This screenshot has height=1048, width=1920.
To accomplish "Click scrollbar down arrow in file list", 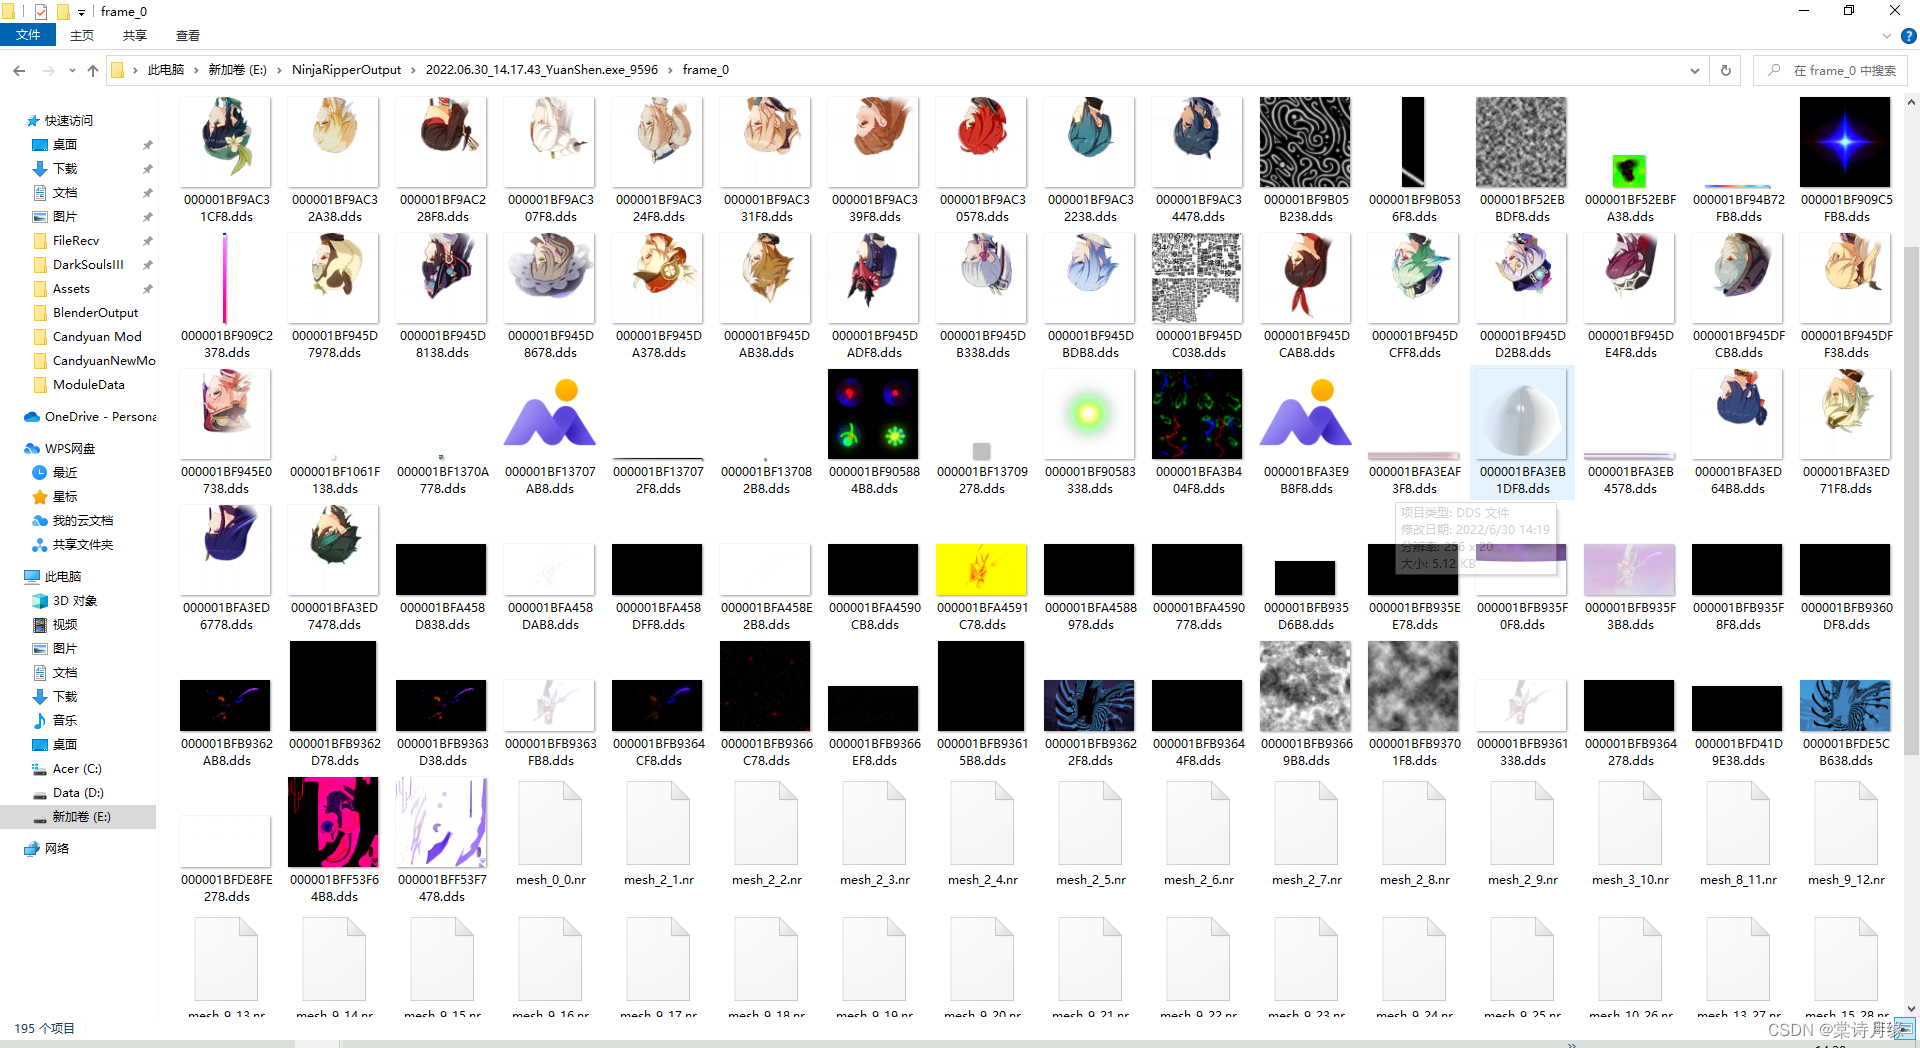I will coord(1911,1009).
